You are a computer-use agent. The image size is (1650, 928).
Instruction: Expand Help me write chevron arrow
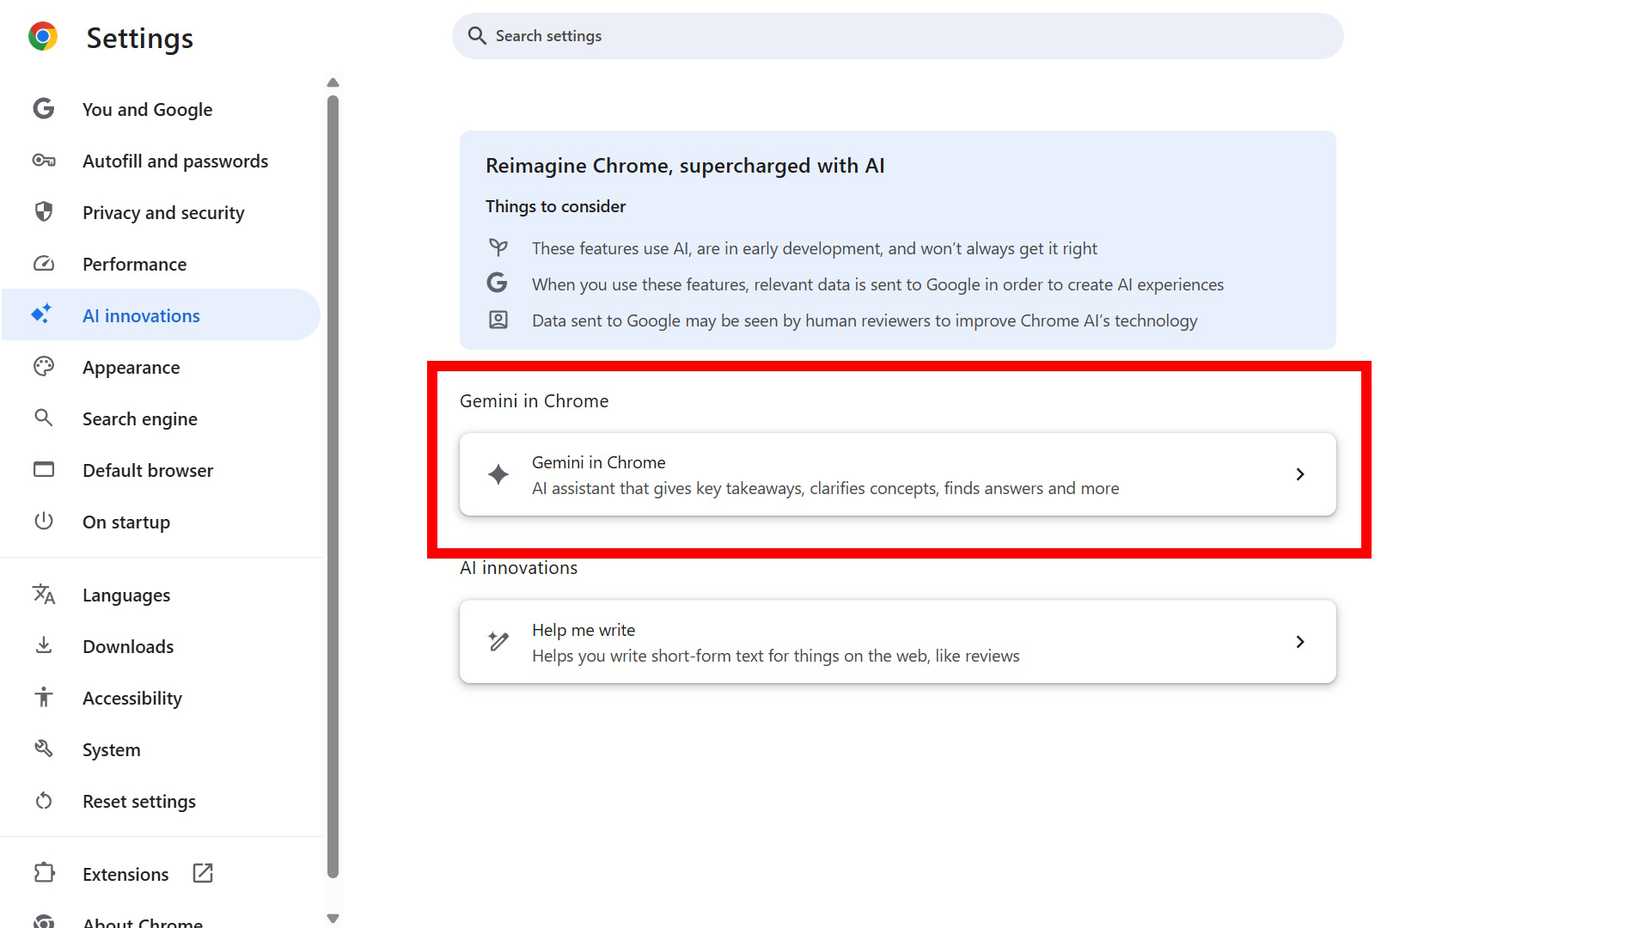[x=1300, y=642]
